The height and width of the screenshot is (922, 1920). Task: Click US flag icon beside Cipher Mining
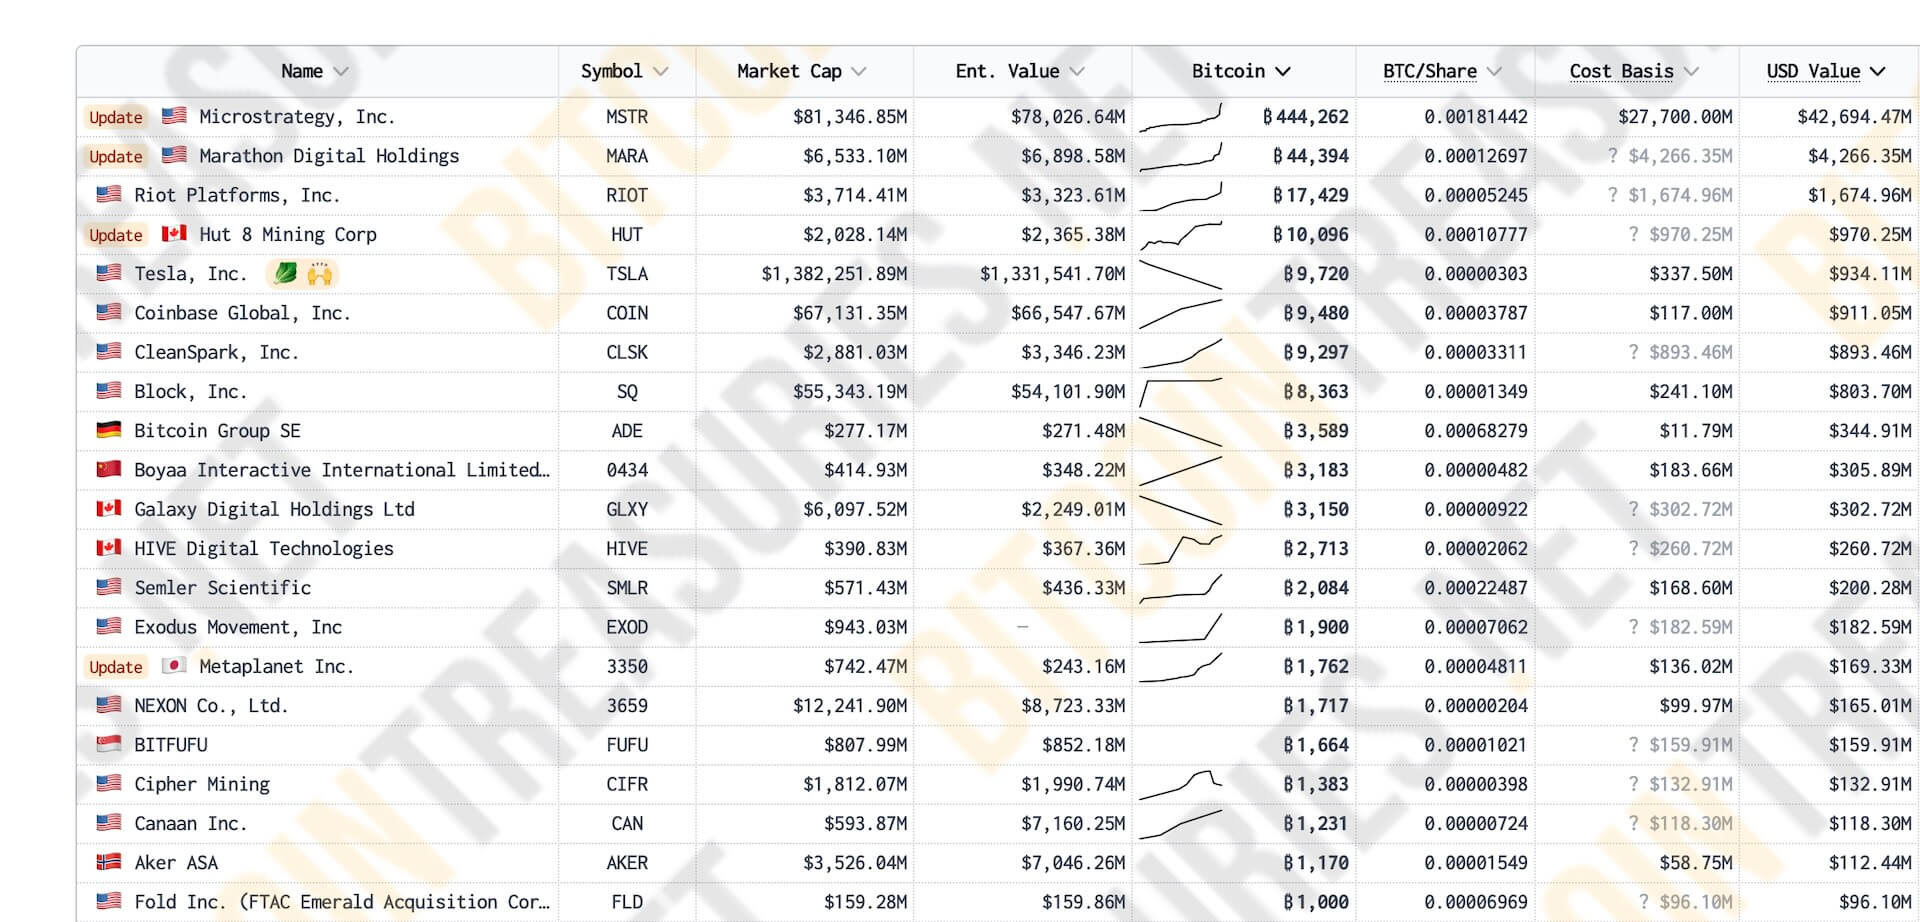109,783
